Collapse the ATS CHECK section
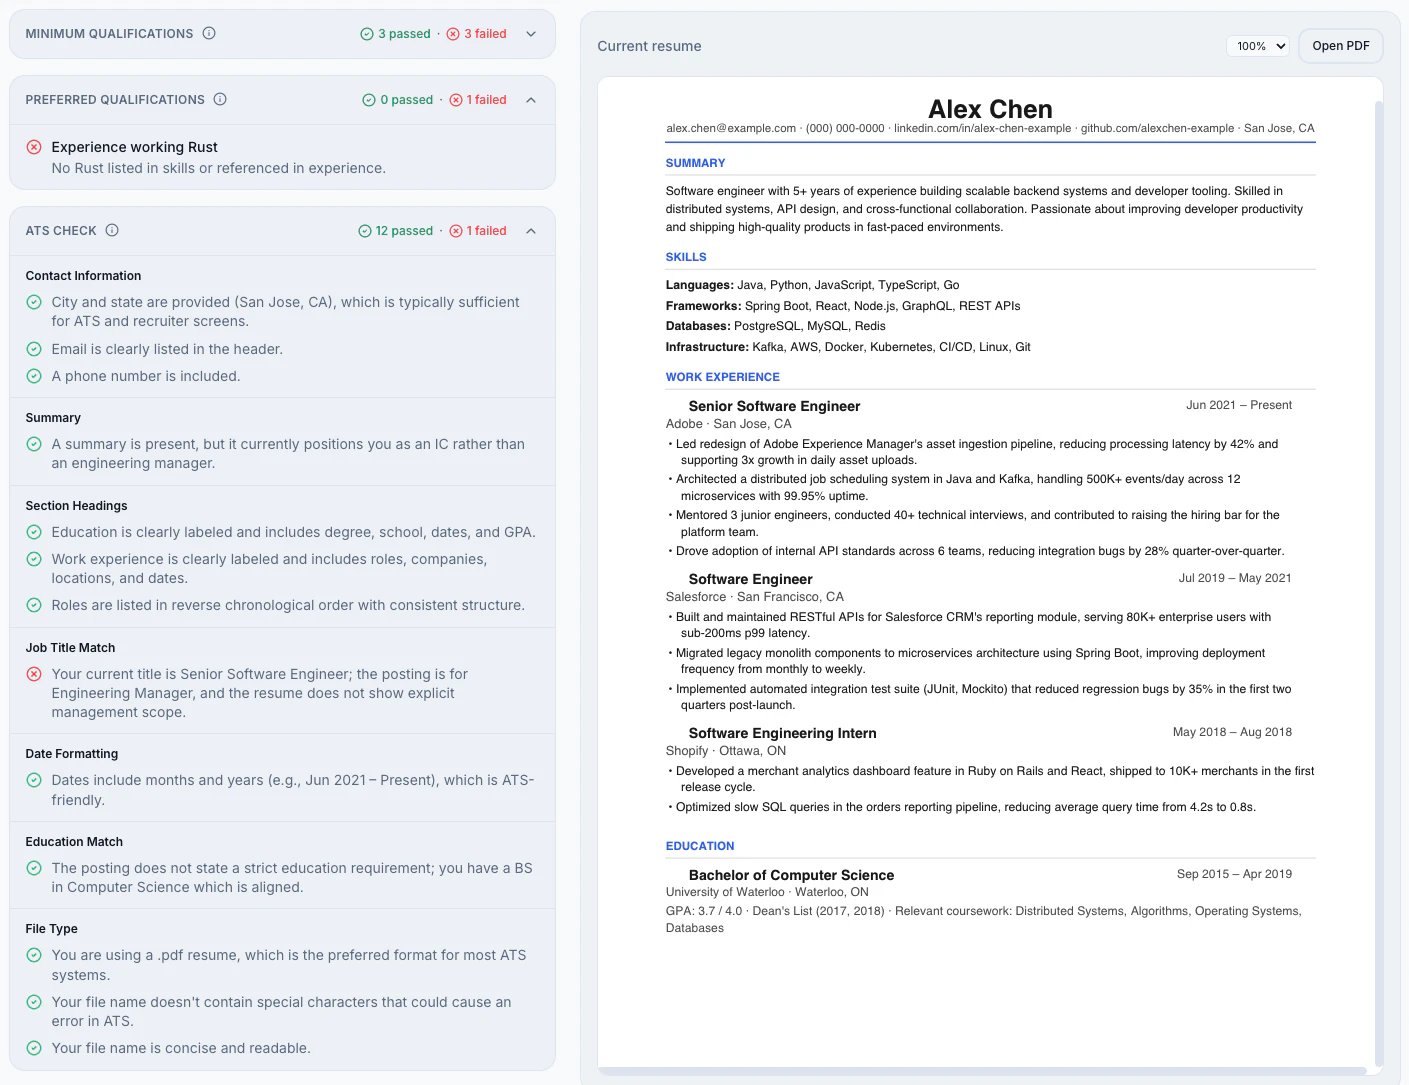The image size is (1409, 1085). pos(531,230)
